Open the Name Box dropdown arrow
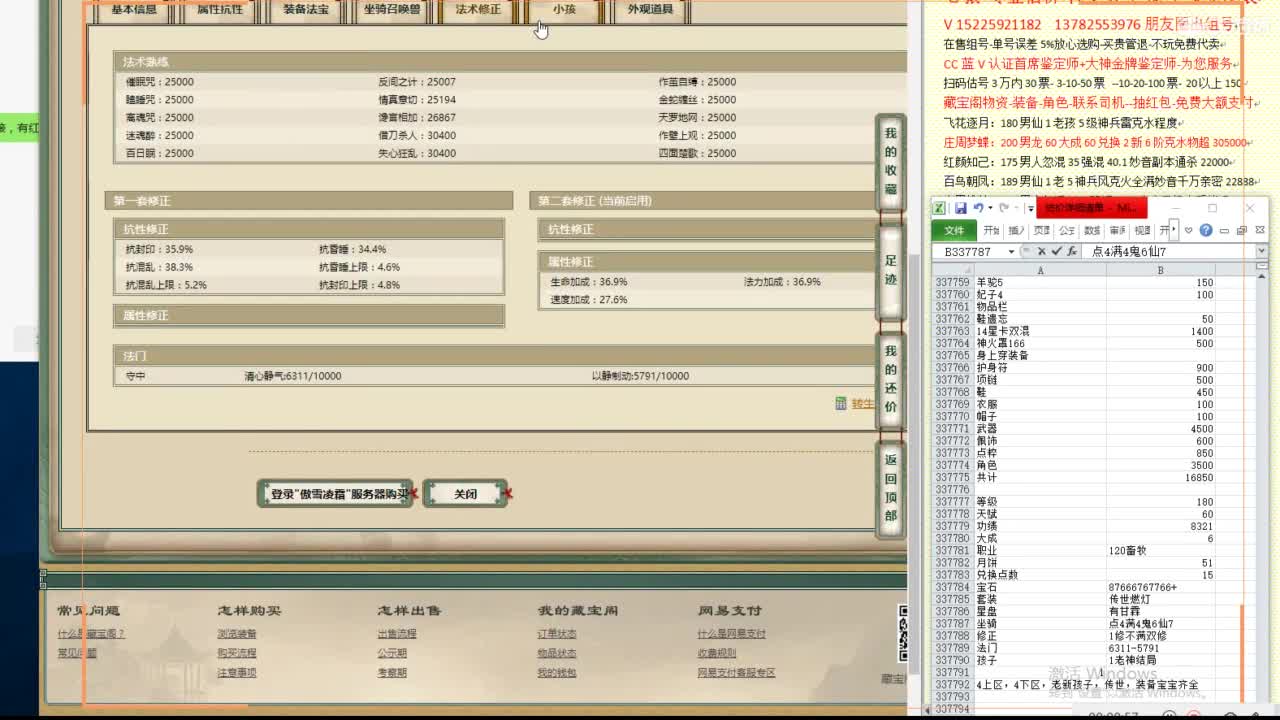The height and width of the screenshot is (720, 1280). tap(1011, 252)
